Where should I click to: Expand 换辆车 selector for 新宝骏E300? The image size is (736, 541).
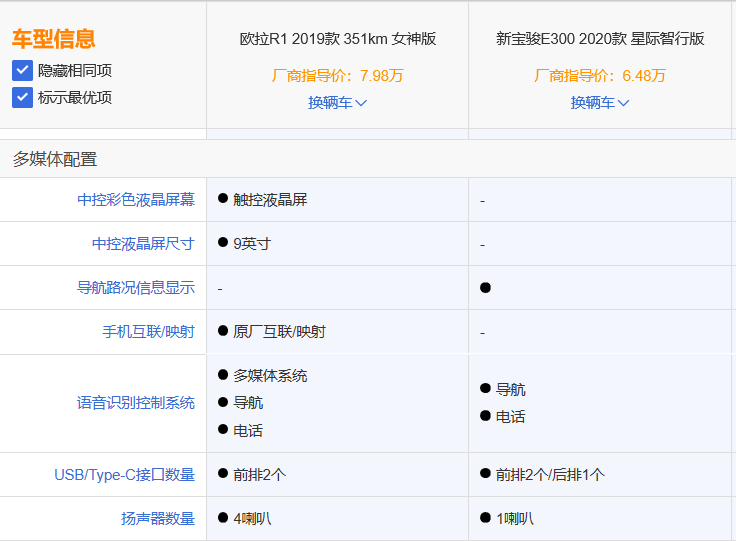click(x=600, y=102)
